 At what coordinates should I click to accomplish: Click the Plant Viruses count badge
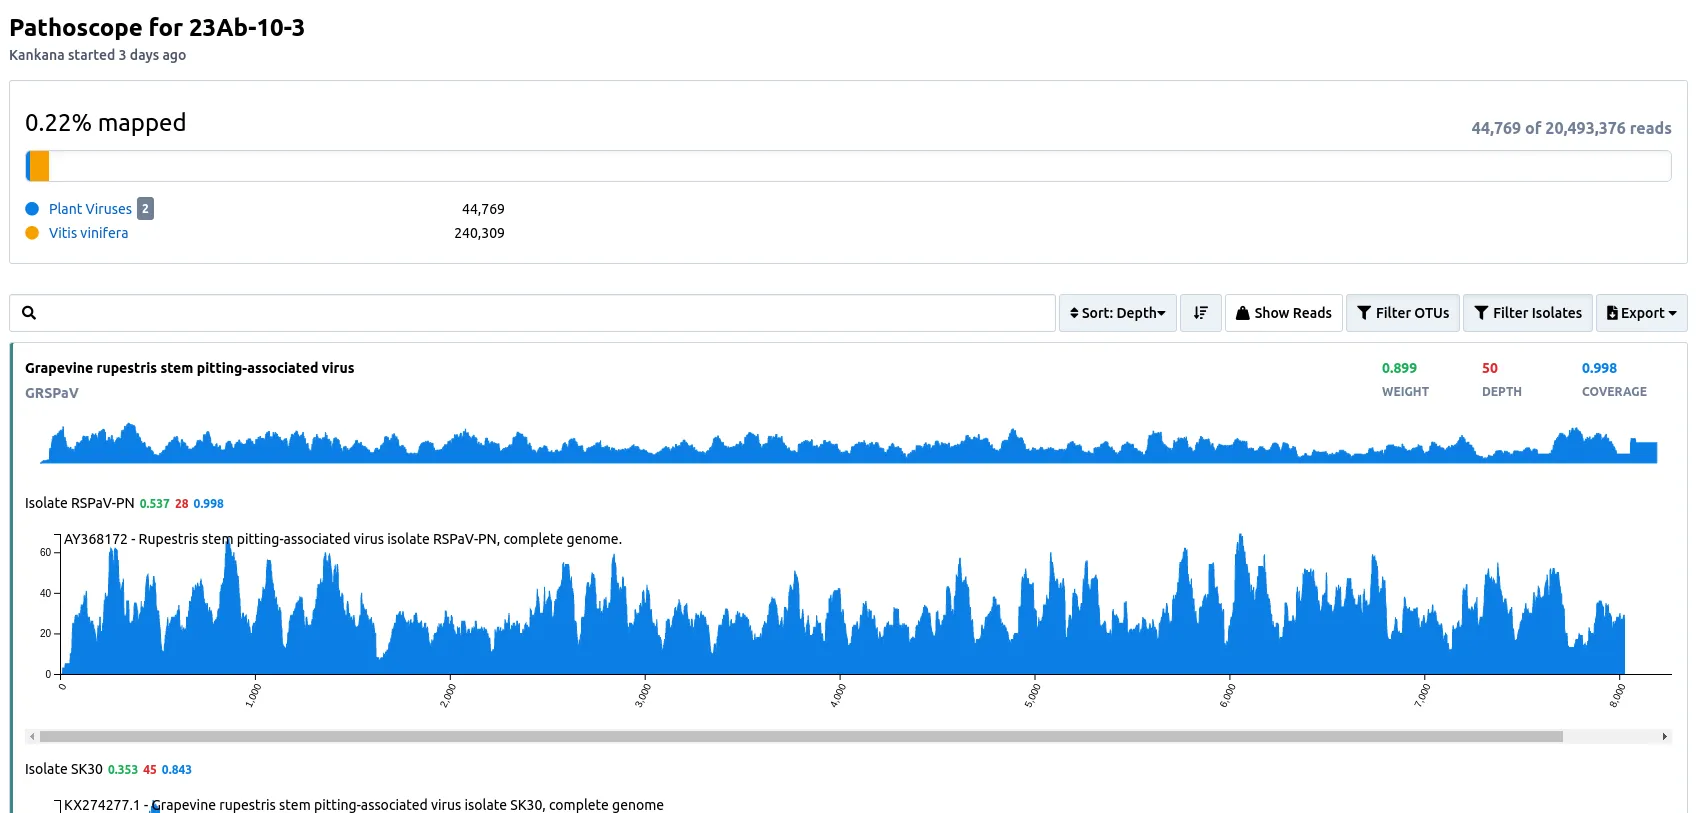tap(145, 209)
